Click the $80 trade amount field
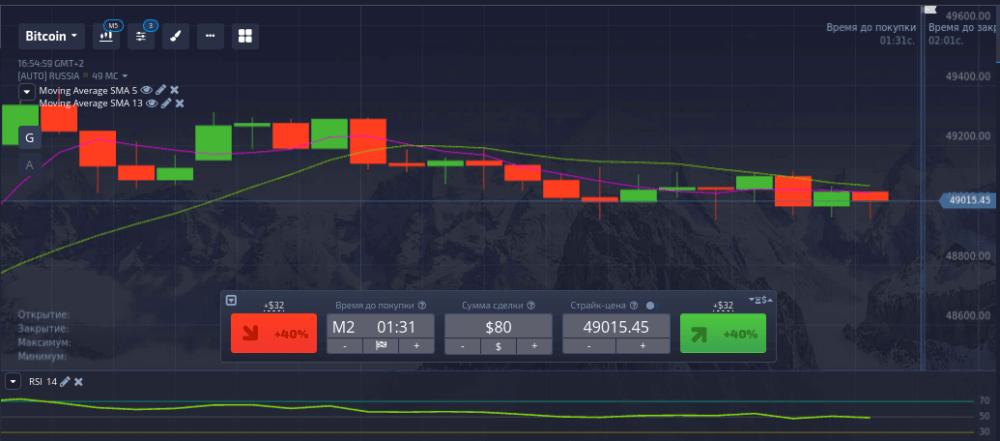1000x441 pixels. (498, 326)
